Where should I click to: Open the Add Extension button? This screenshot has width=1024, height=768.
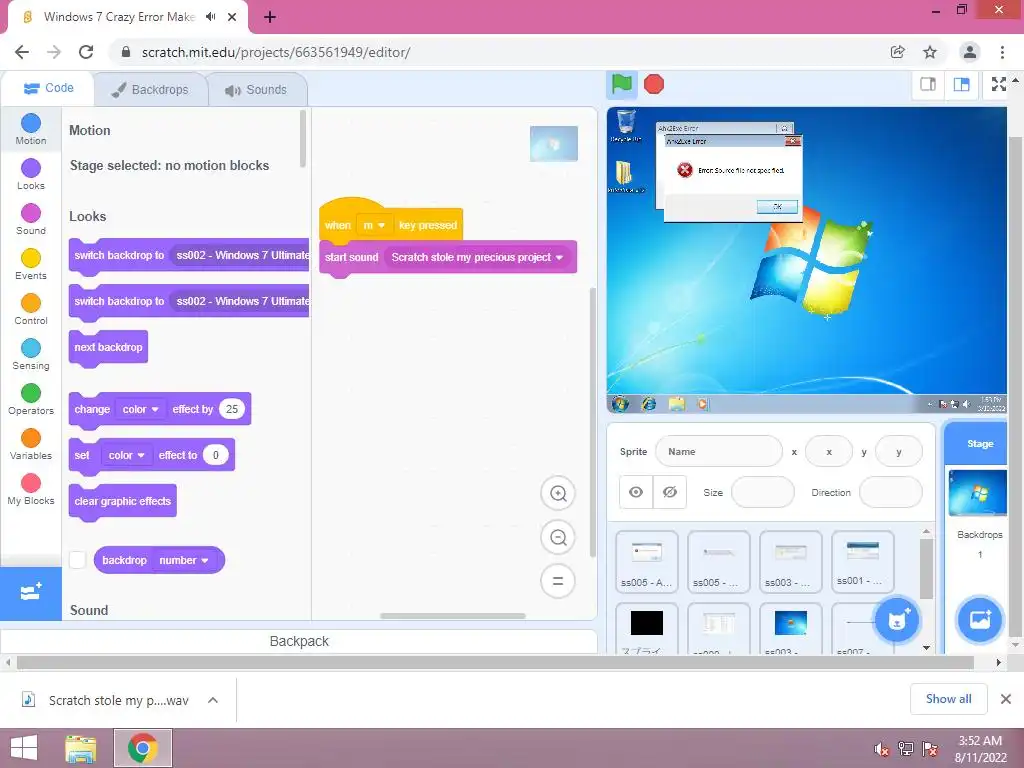tap(31, 593)
